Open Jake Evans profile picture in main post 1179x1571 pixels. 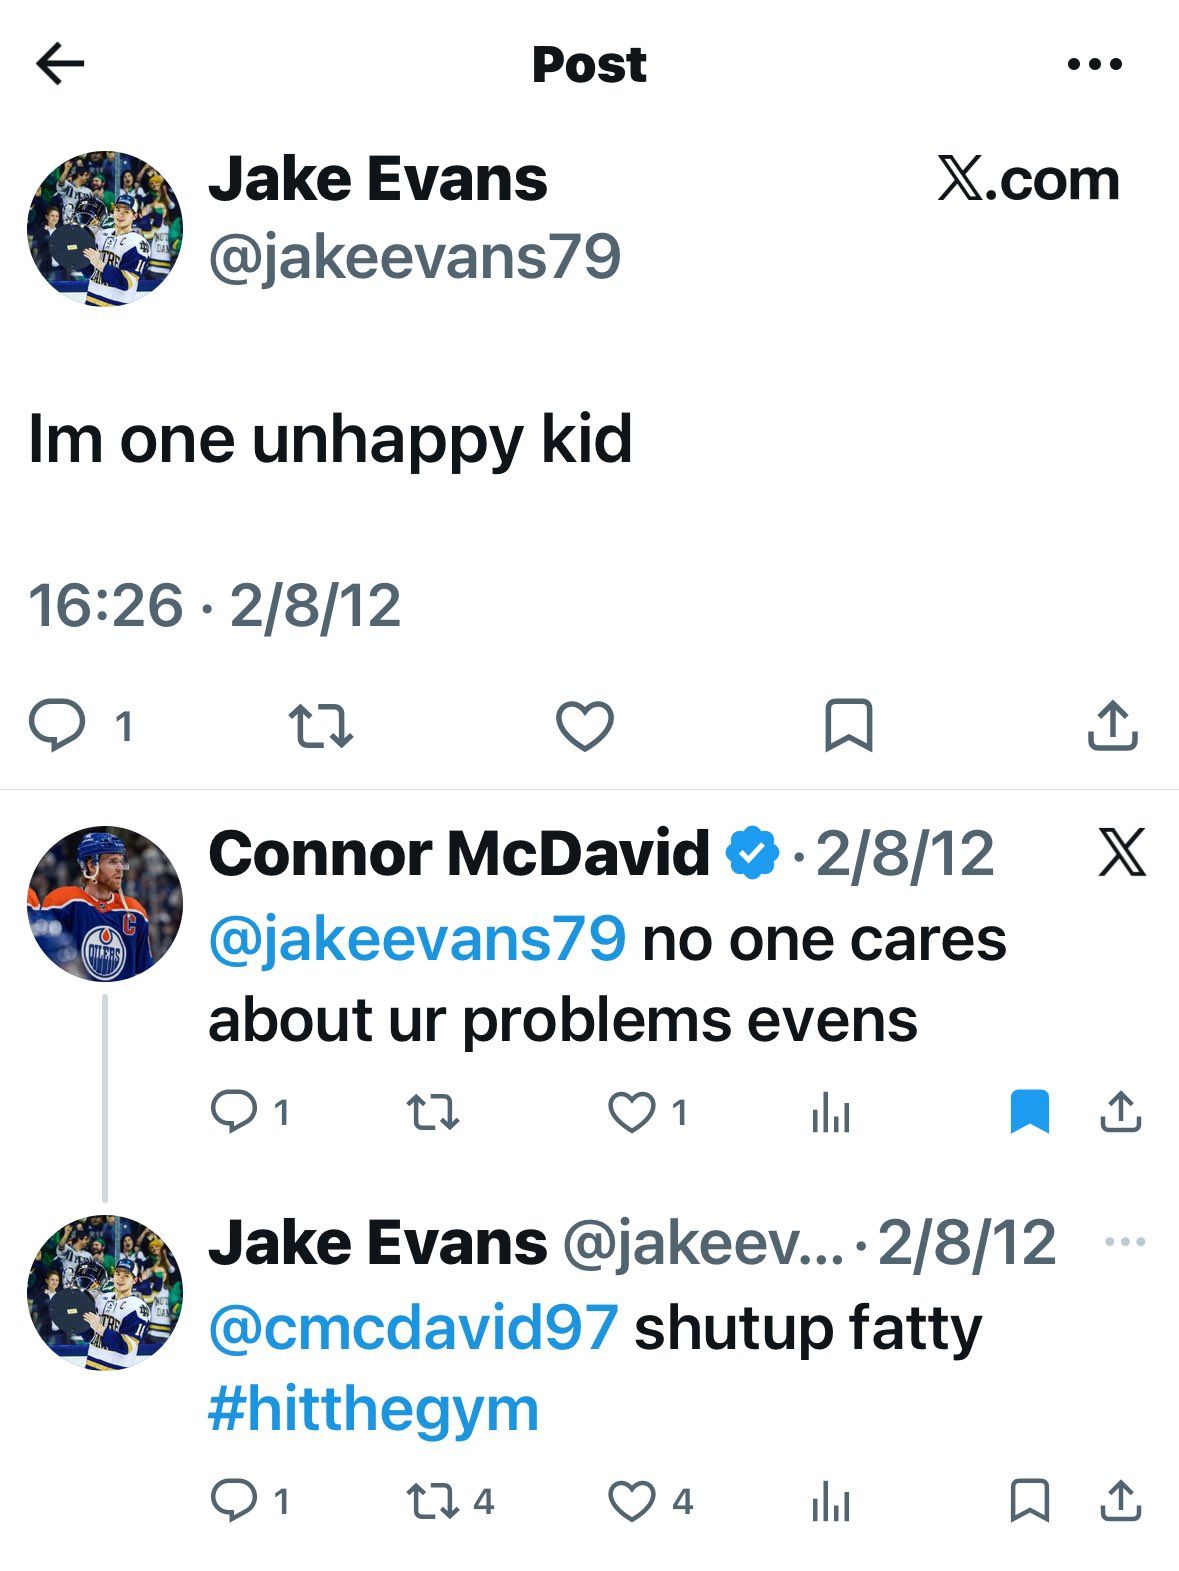105,229
